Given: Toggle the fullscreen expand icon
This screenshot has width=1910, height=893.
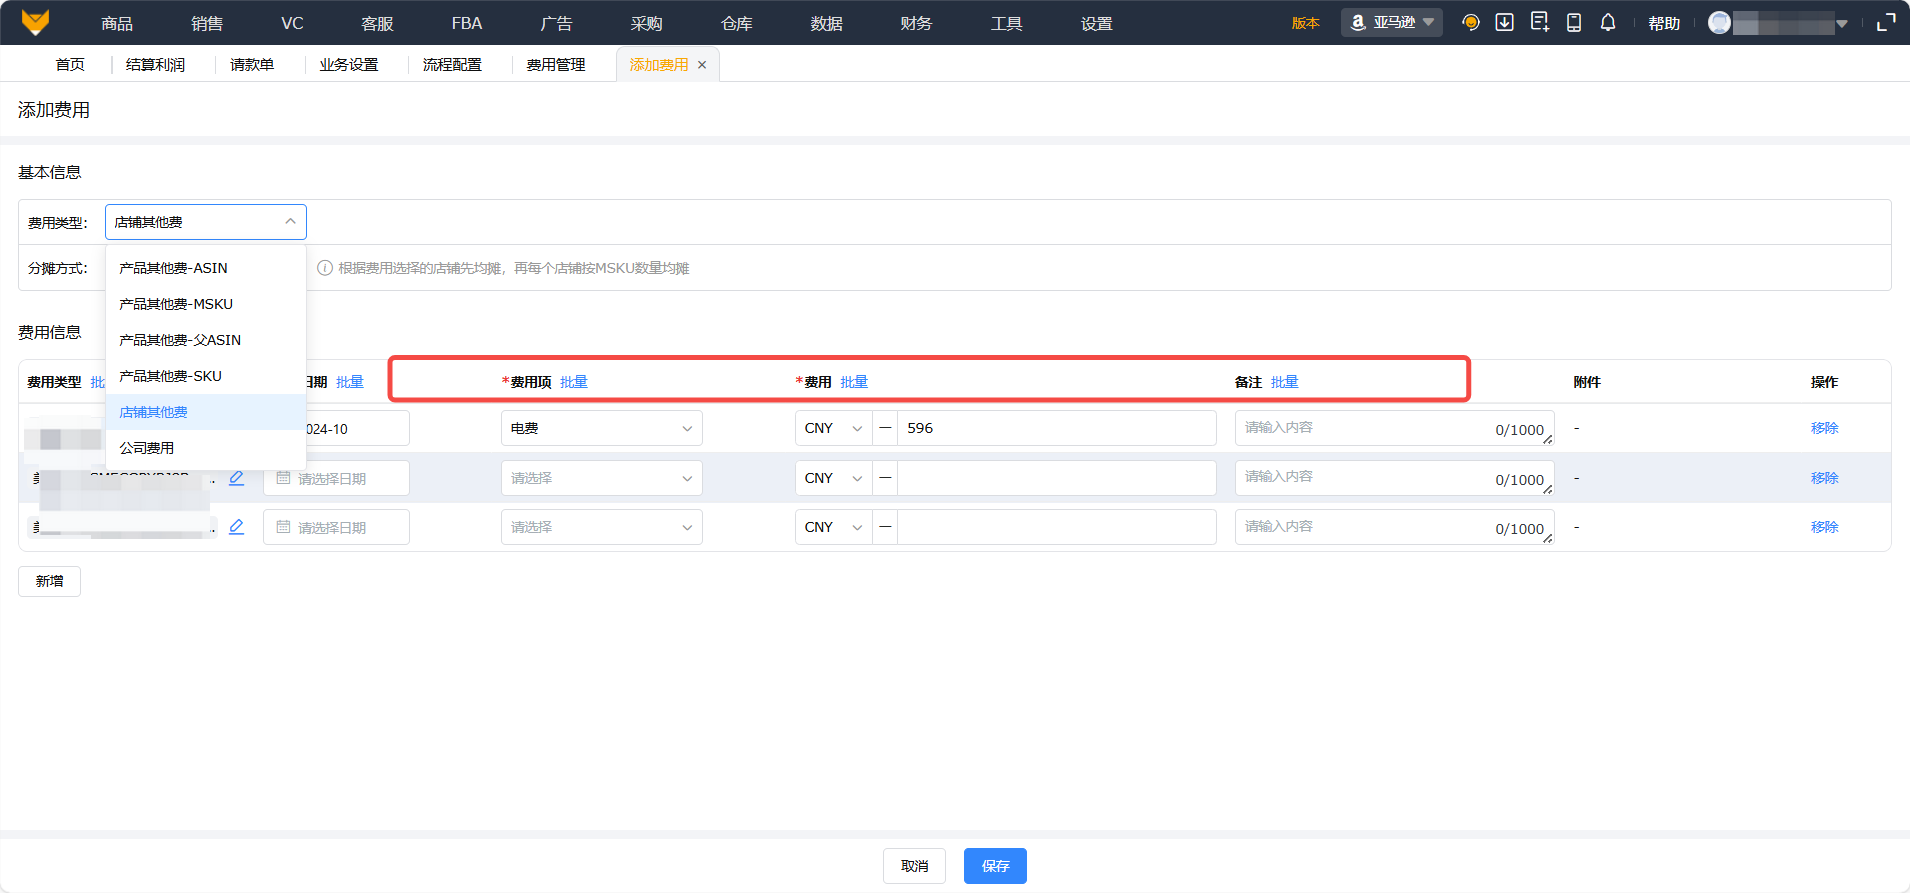Looking at the screenshot, I should pos(1885,23).
